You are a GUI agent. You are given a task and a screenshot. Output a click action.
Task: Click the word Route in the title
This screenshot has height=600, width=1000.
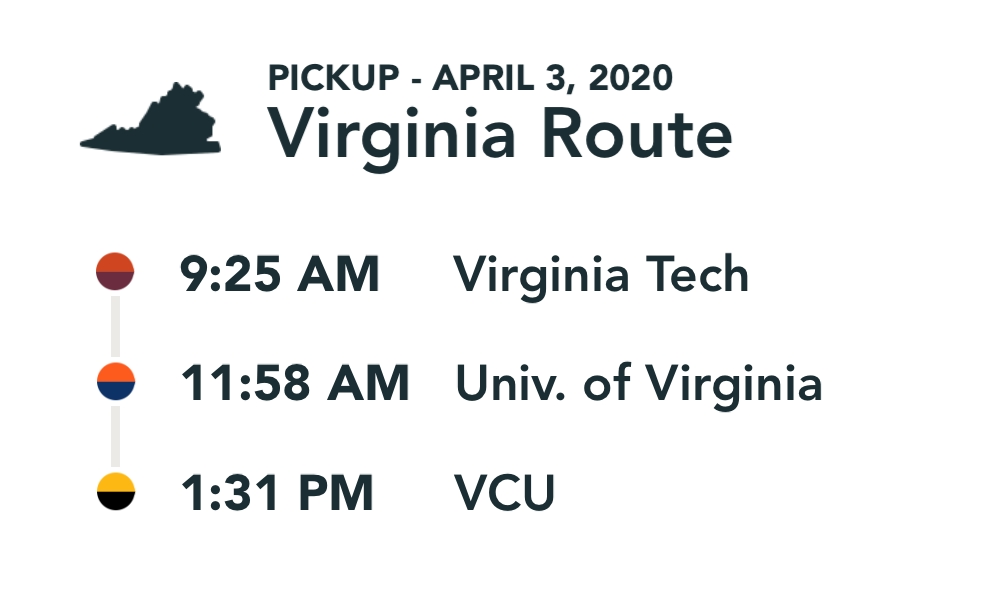(636, 134)
